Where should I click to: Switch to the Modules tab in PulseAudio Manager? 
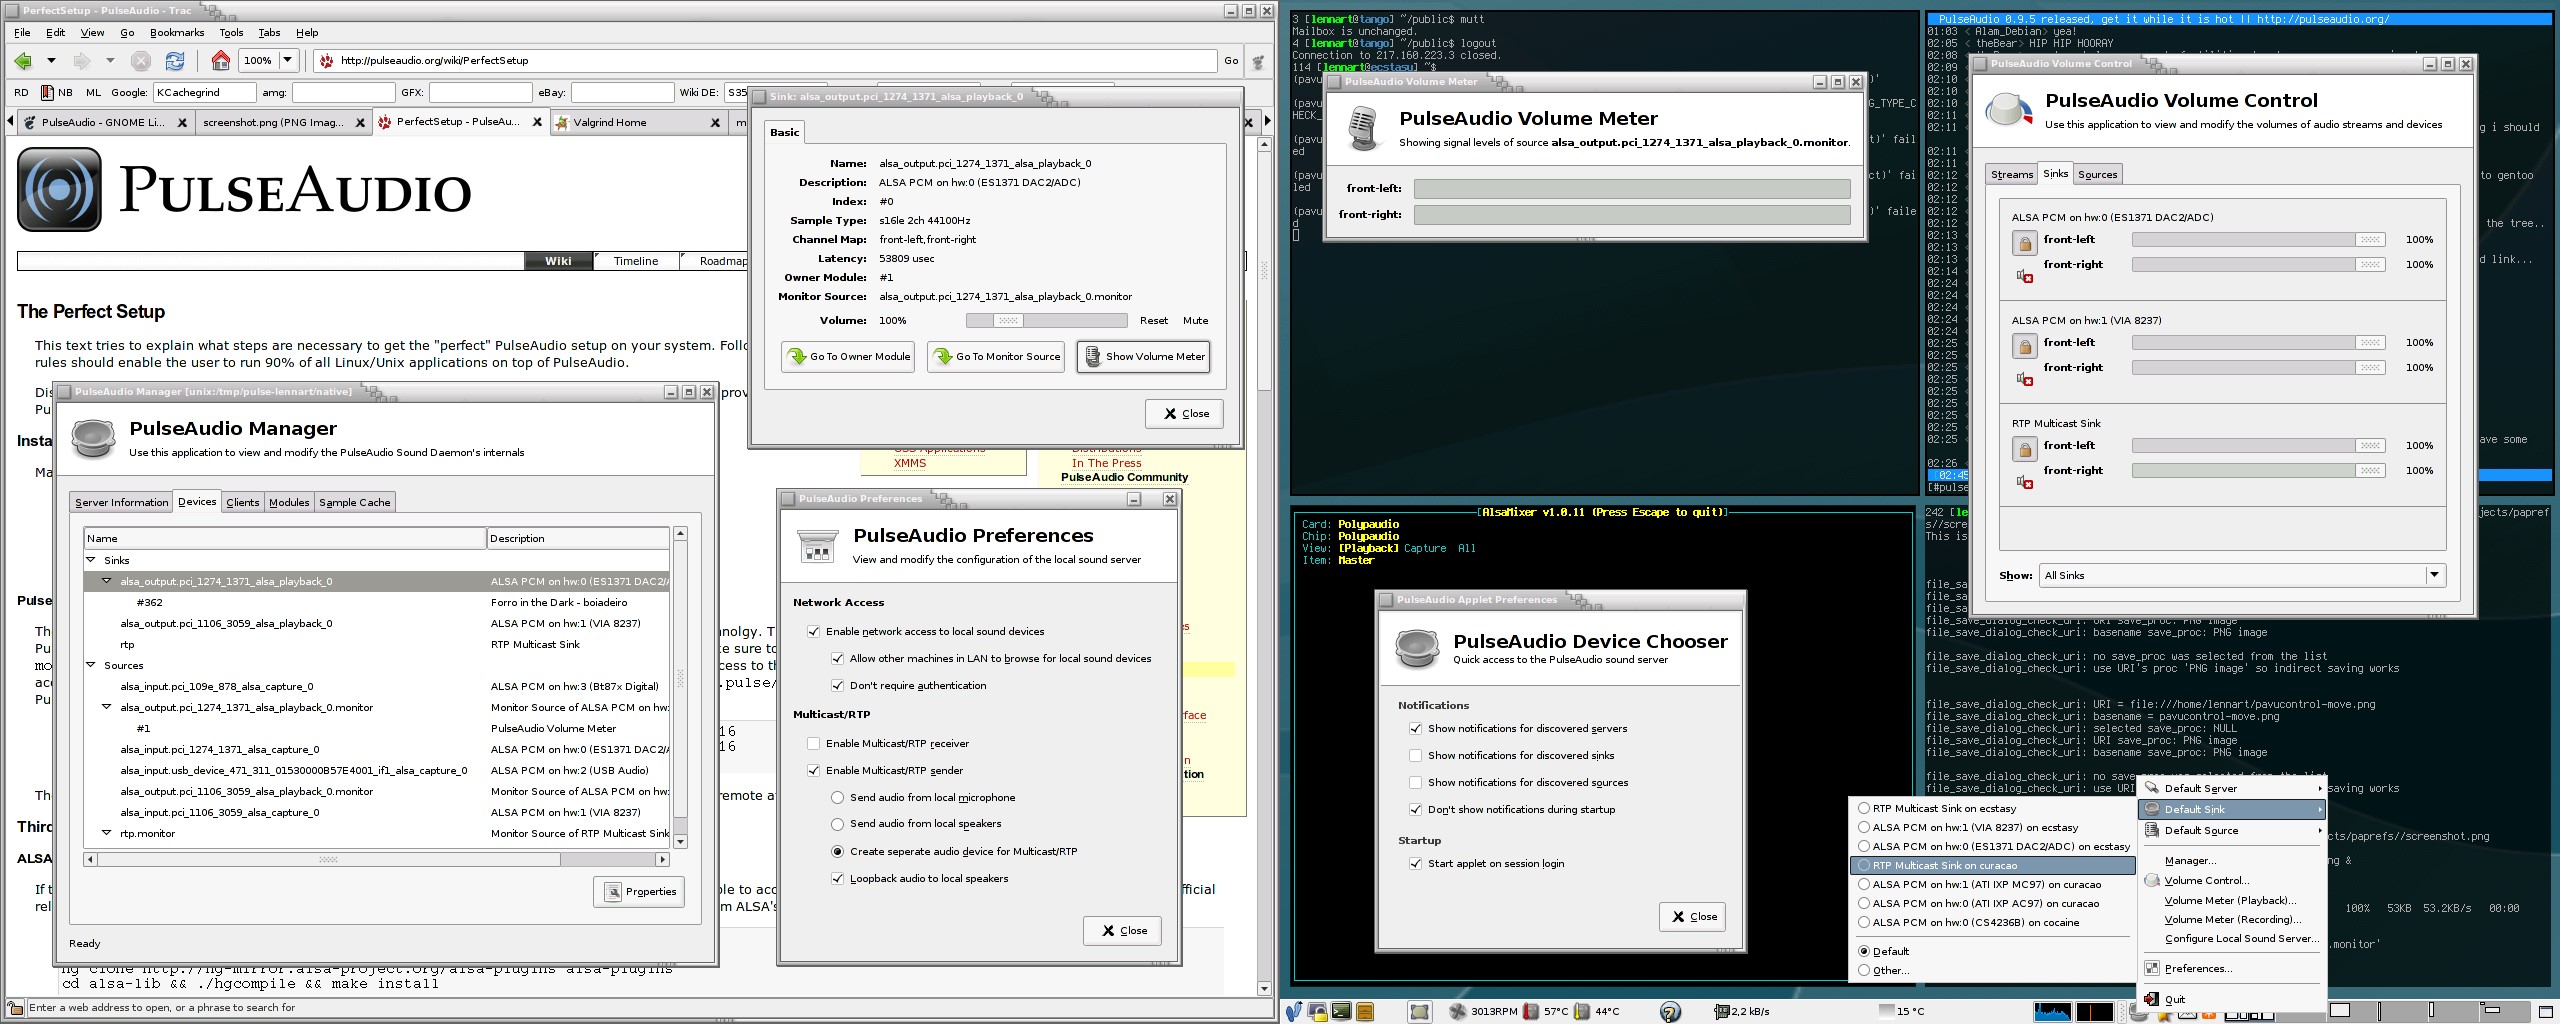click(x=288, y=502)
